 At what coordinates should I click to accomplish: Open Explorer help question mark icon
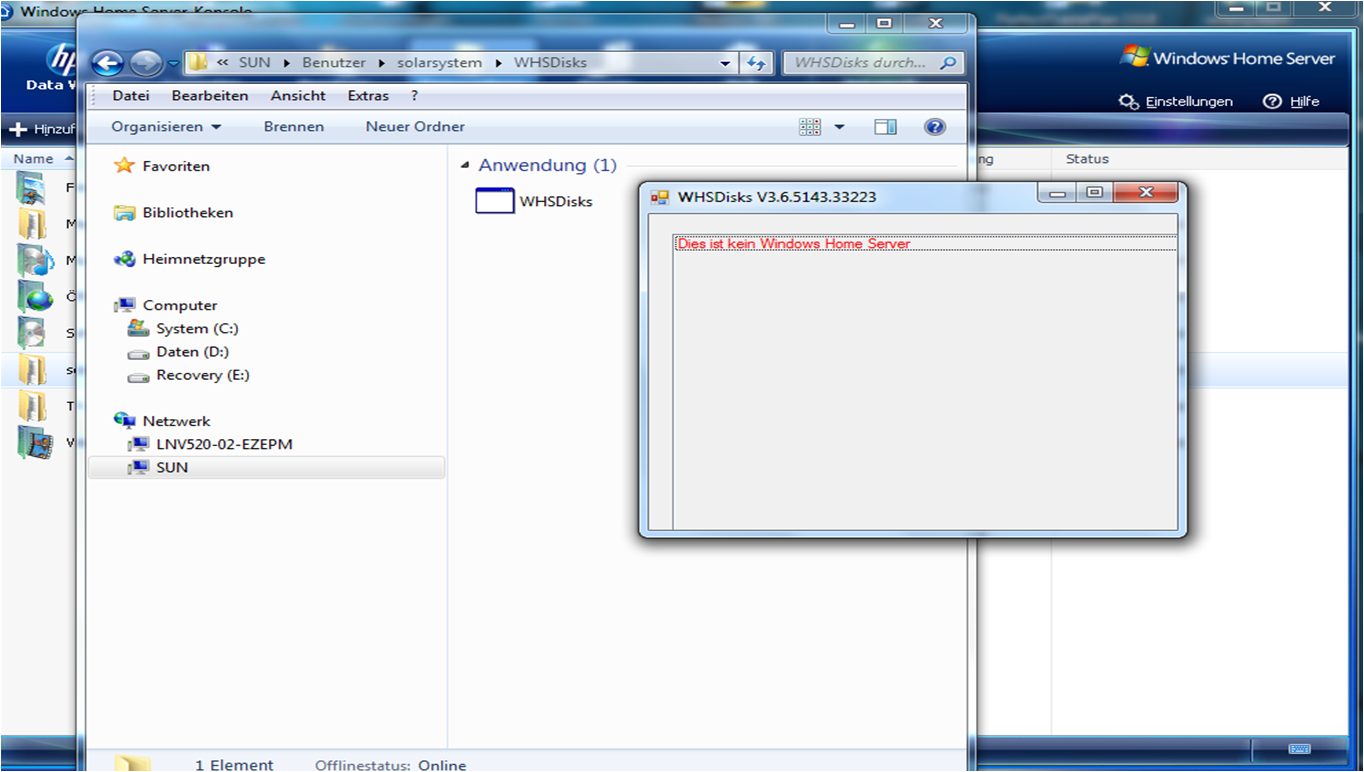(x=934, y=127)
